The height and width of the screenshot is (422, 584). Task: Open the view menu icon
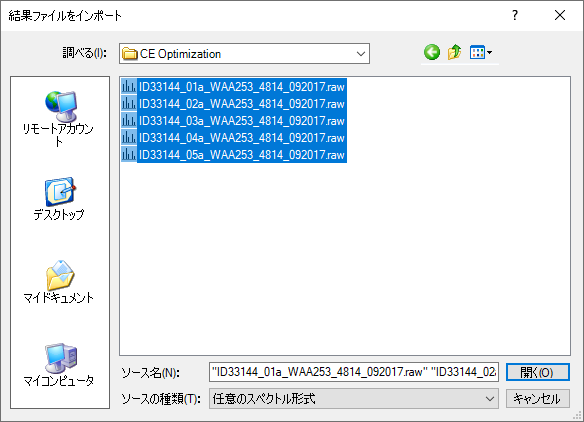pos(477,53)
